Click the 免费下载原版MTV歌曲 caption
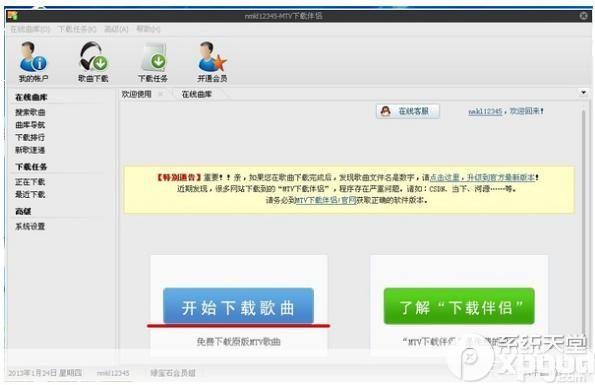595x385 pixels. pyautogui.click(x=238, y=342)
